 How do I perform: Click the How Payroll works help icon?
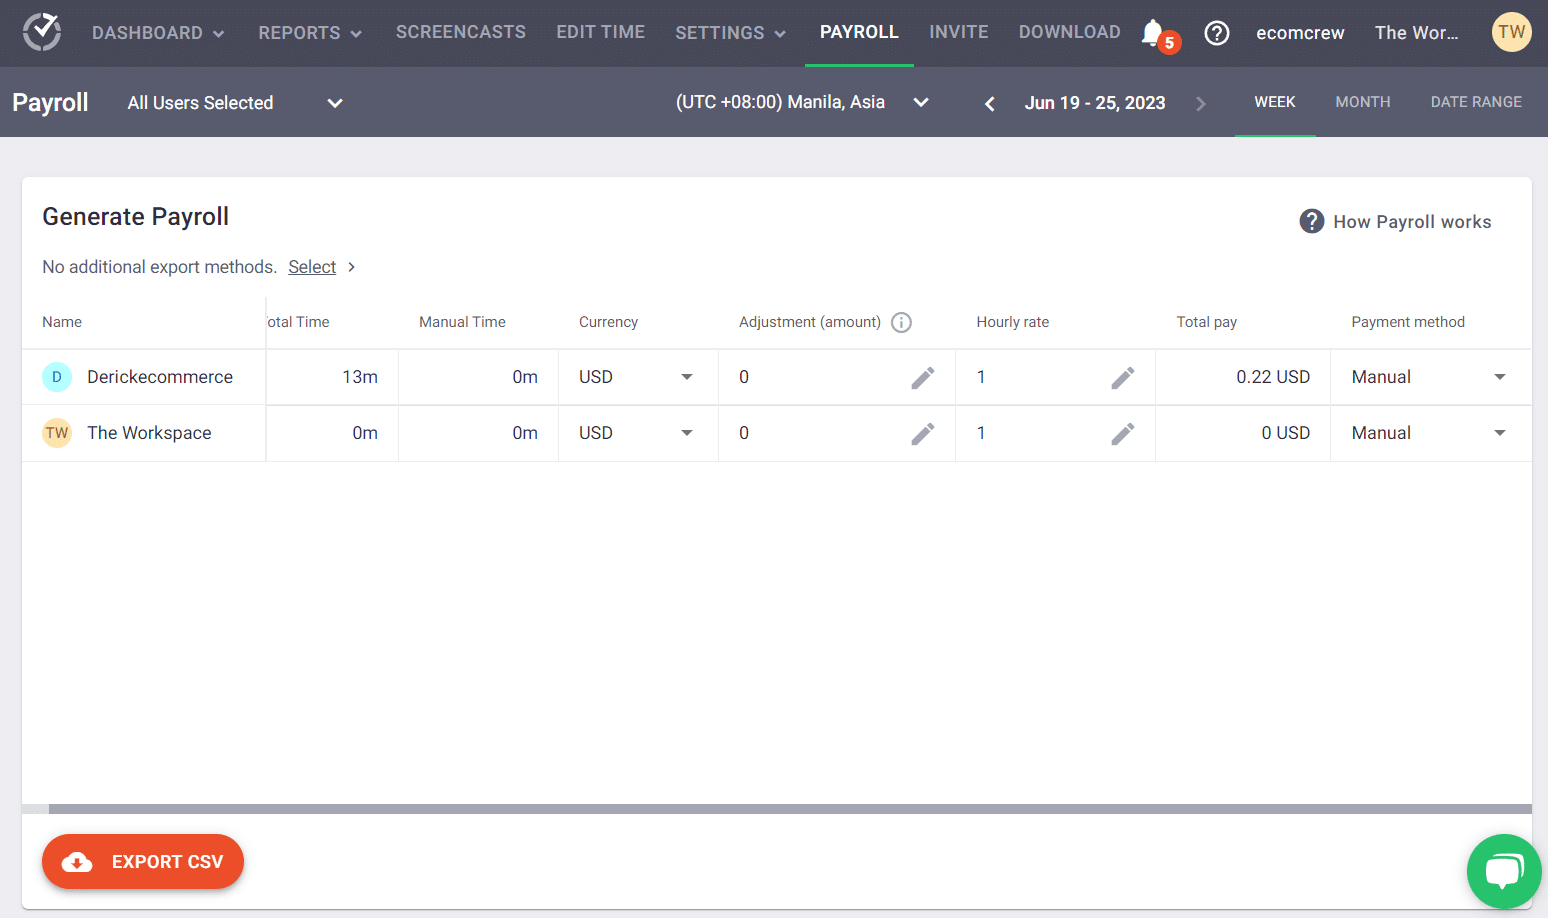(1311, 221)
